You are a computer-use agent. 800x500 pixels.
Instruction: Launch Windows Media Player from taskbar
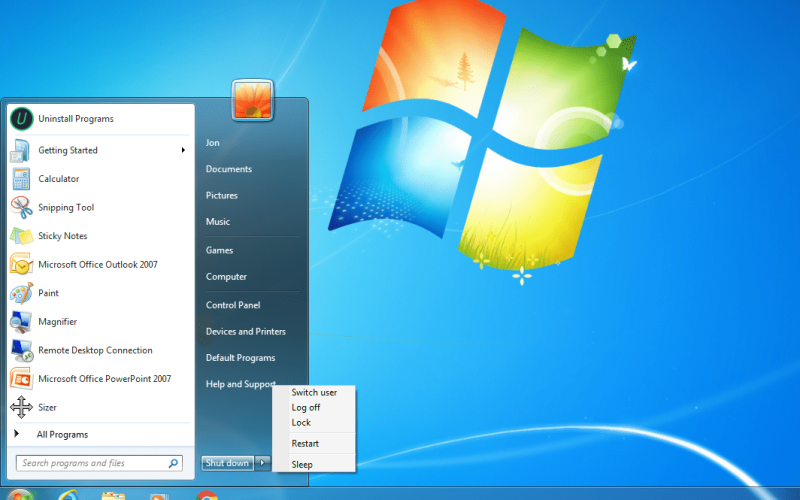(x=159, y=496)
